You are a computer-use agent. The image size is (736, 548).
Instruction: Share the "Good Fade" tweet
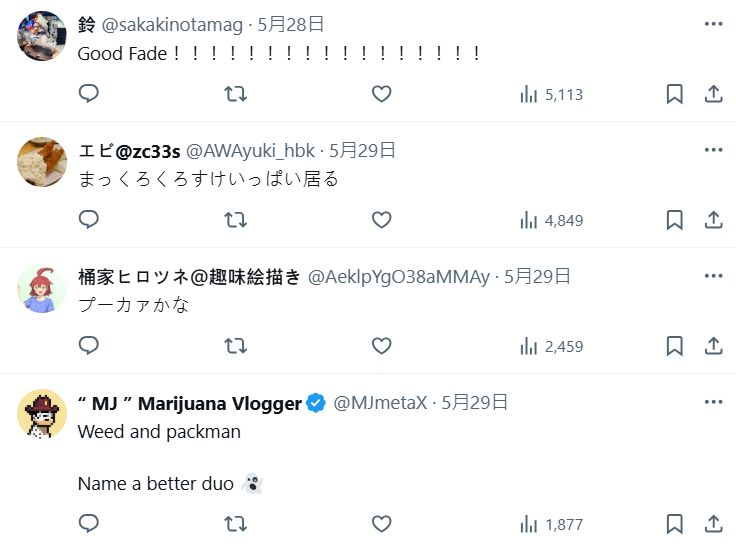click(x=714, y=94)
